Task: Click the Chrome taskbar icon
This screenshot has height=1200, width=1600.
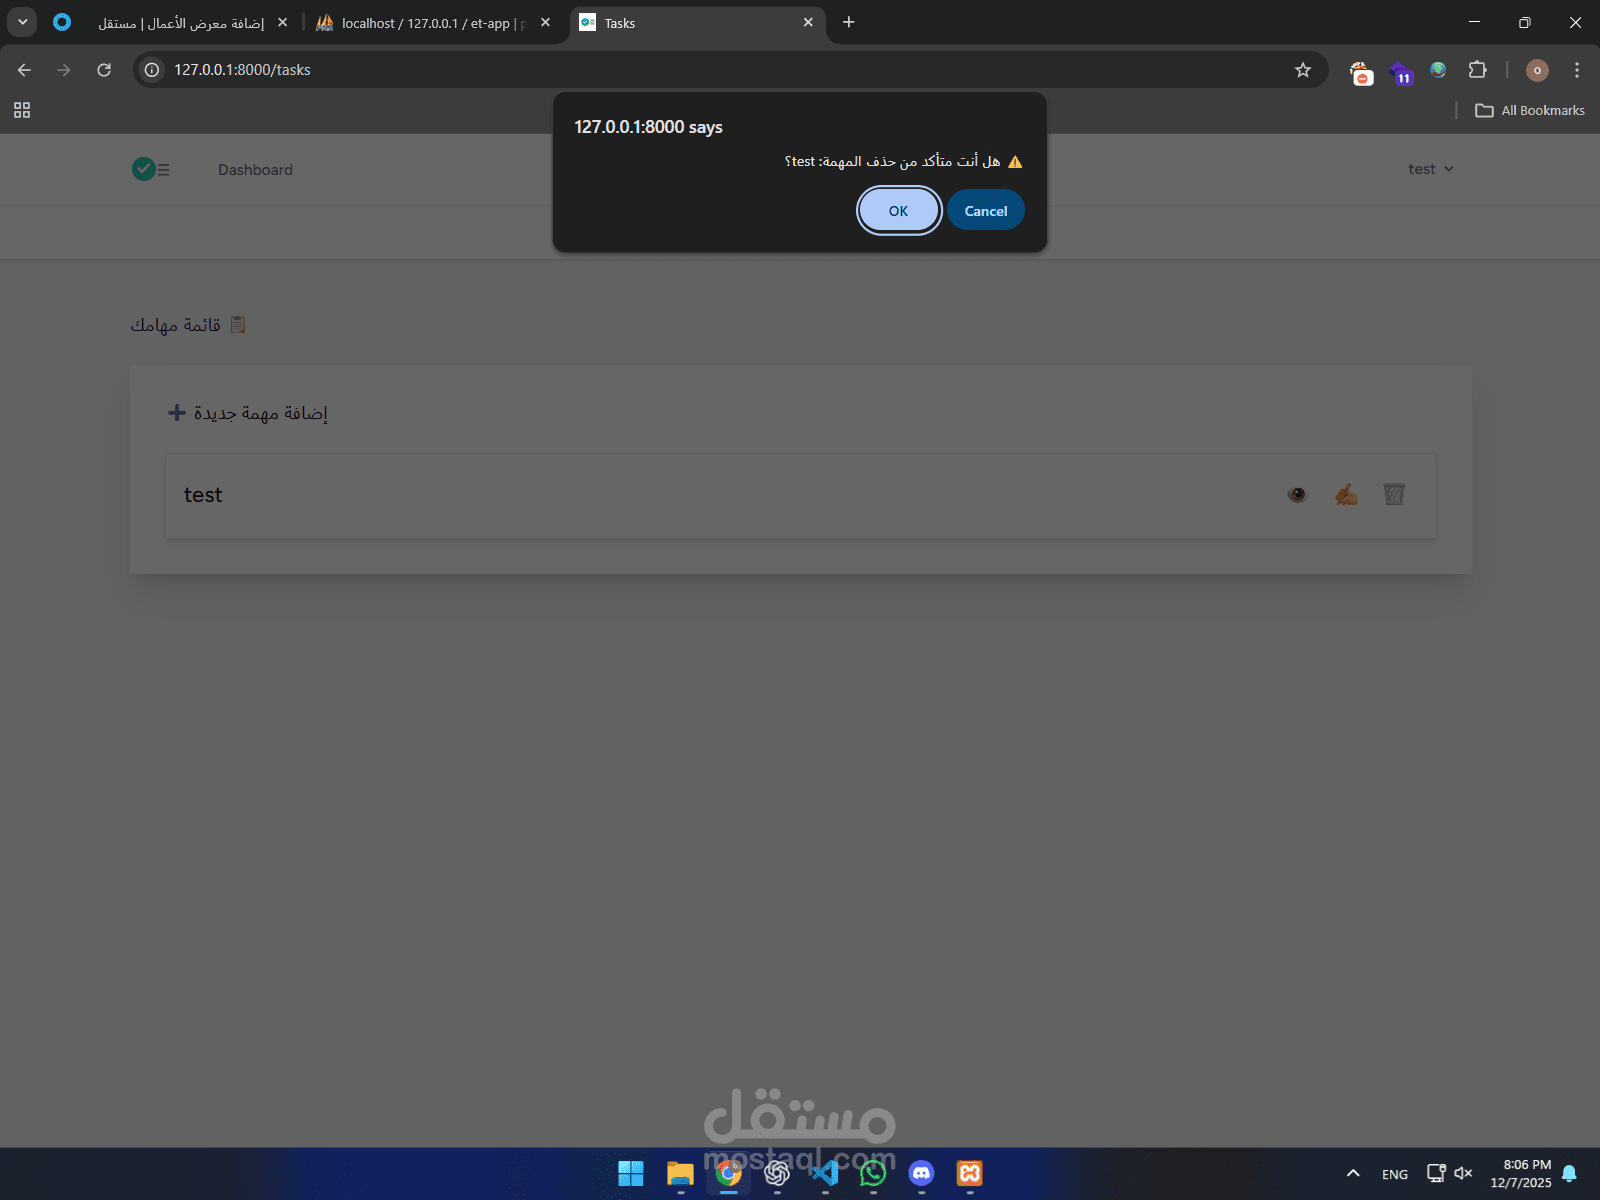Action: pos(729,1173)
